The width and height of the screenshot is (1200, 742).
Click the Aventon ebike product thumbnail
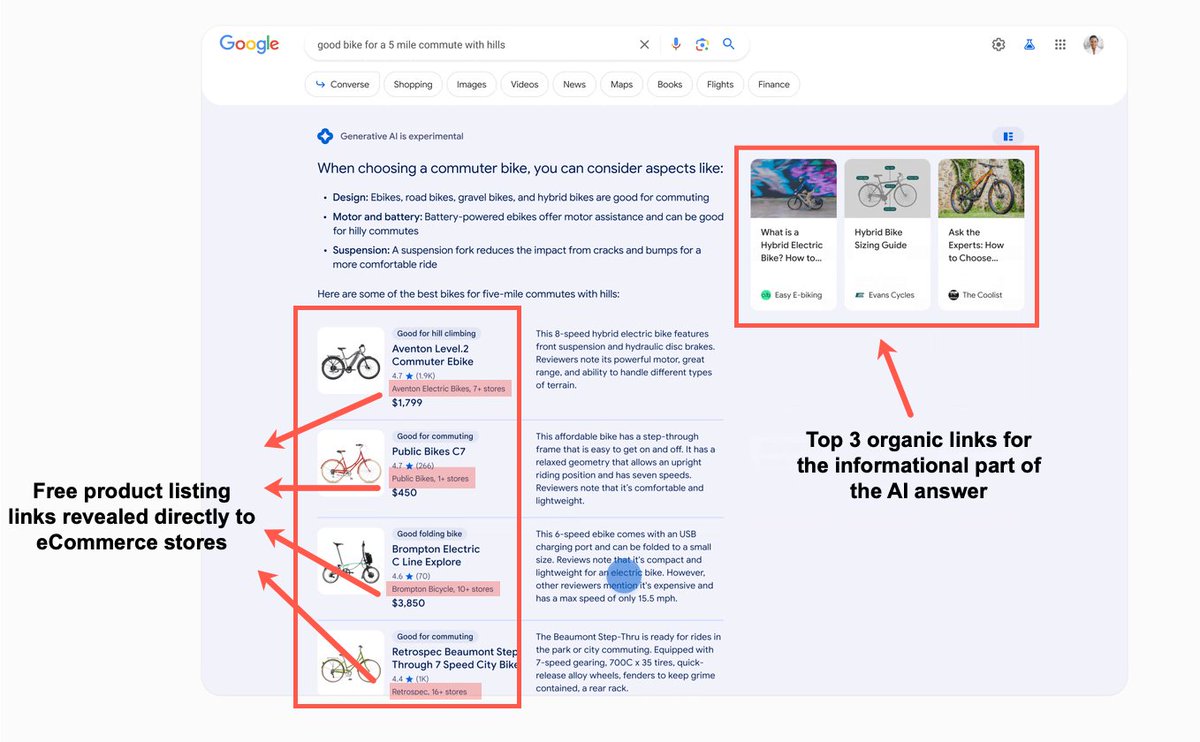click(x=351, y=360)
